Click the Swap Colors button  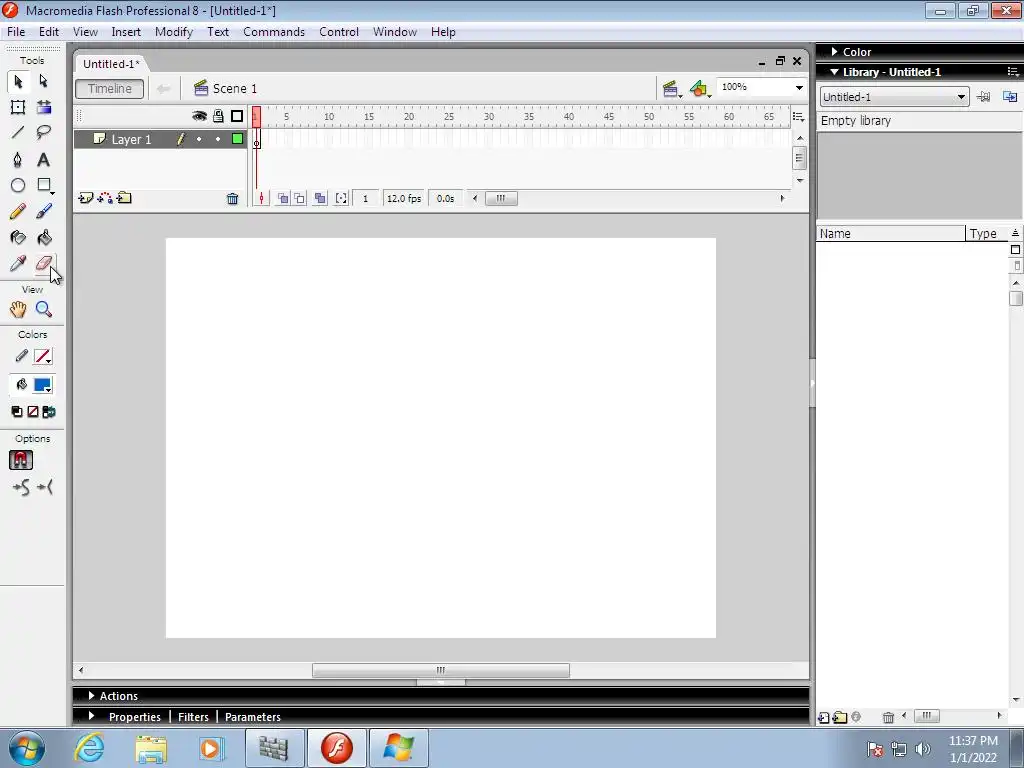[49, 412]
